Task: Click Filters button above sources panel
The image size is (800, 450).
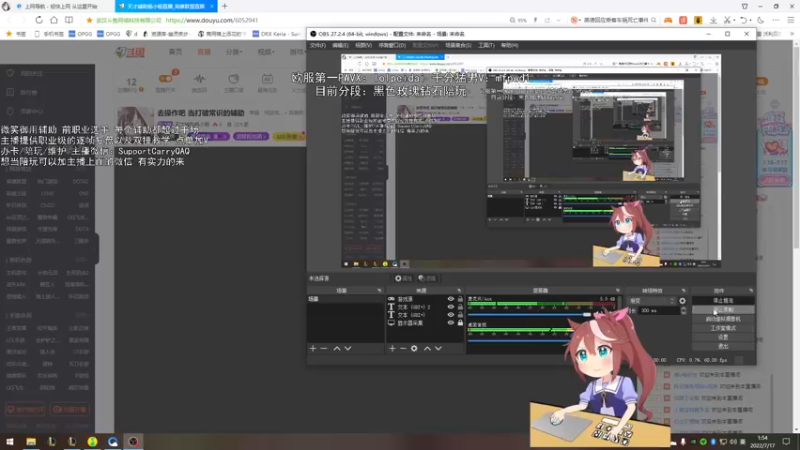Action: pyautogui.click(x=428, y=279)
